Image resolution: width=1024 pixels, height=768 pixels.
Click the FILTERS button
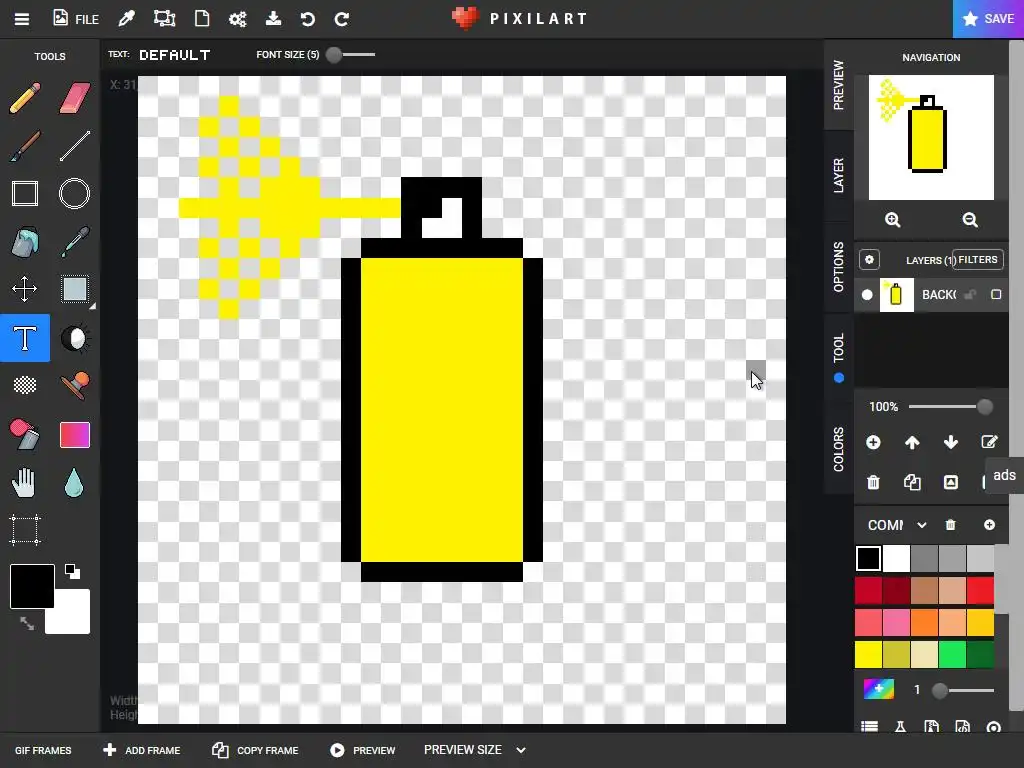977,259
